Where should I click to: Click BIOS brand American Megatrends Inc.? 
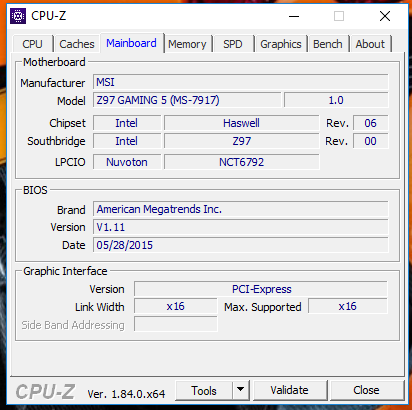pyautogui.click(x=241, y=209)
